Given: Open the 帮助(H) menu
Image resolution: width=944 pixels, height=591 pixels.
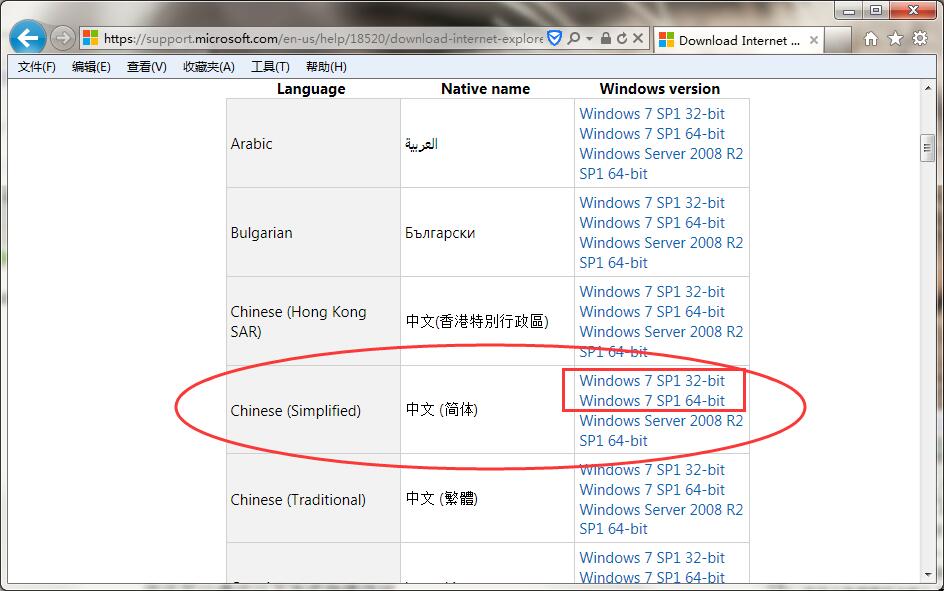Looking at the screenshot, I should point(326,67).
